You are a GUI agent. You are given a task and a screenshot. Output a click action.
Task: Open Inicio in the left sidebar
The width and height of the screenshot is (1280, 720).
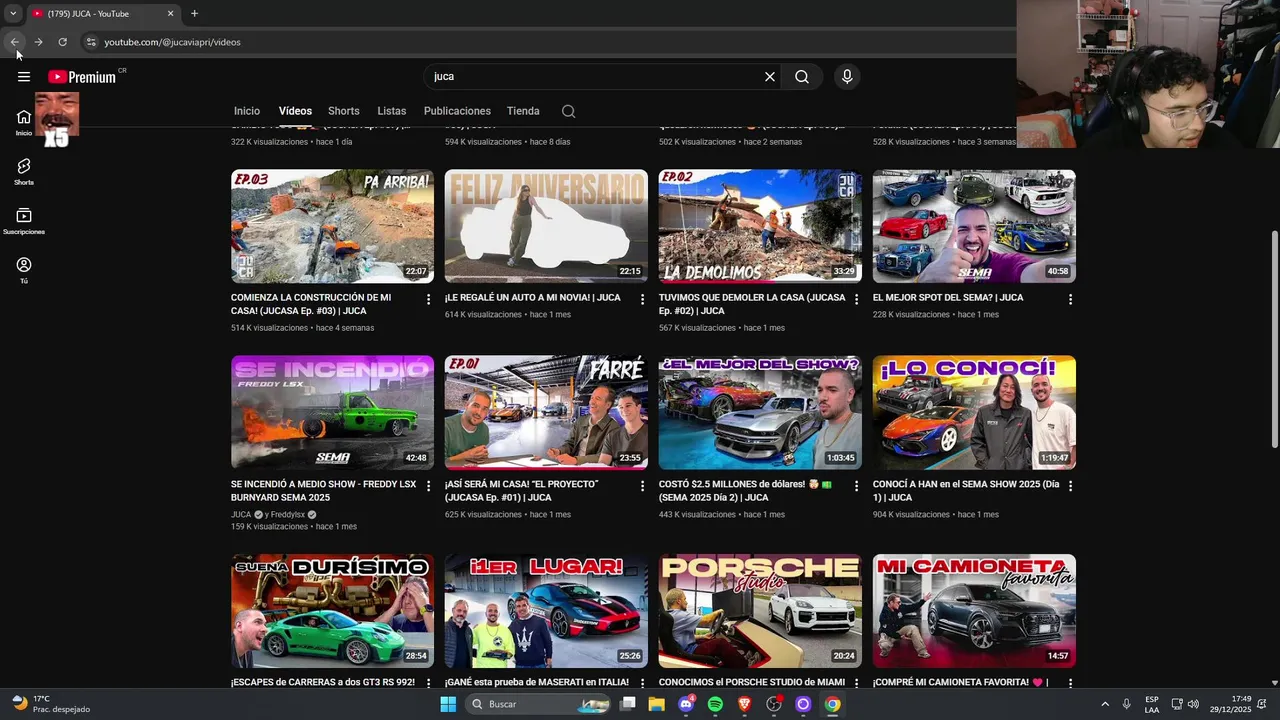(x=24, y=122)
